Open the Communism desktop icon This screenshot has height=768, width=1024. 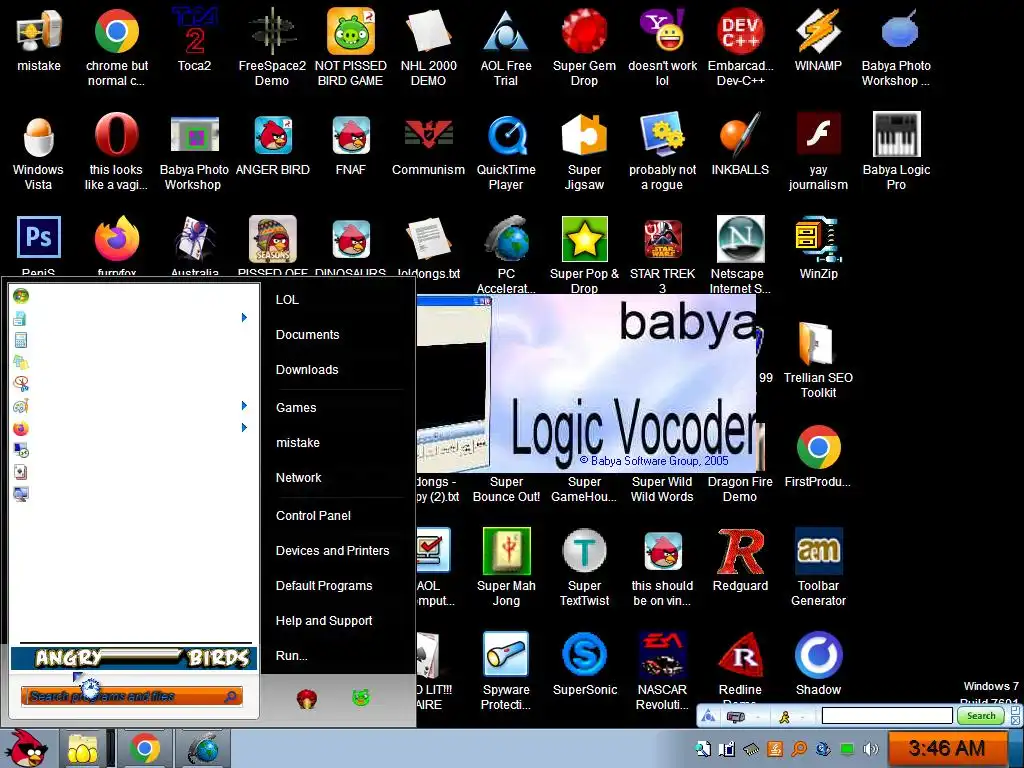pyautogui.click(x=428, y=135)
